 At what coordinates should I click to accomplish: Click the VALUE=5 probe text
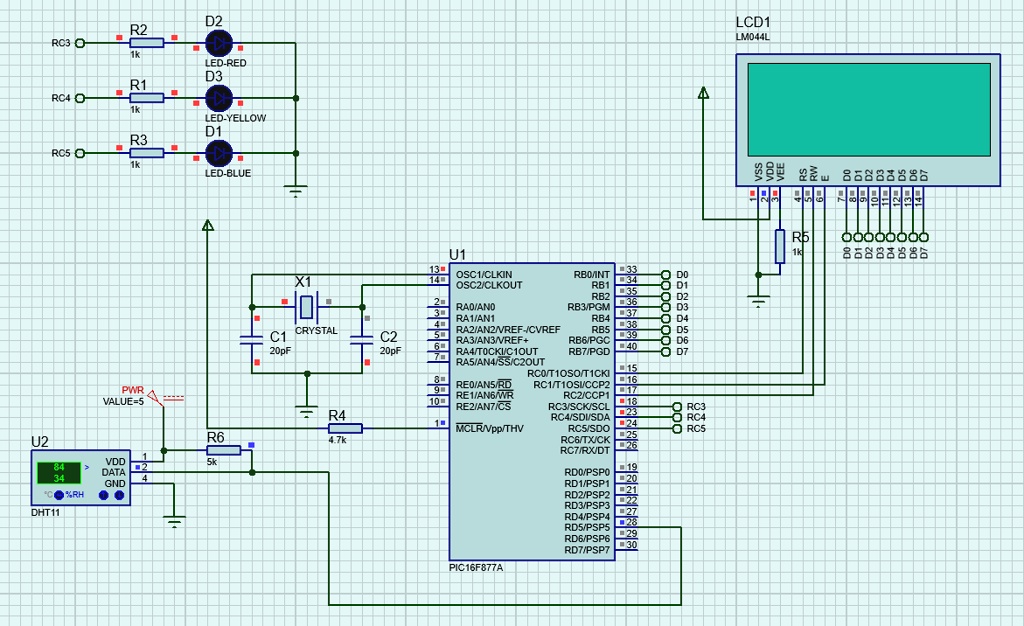[123, 401]
